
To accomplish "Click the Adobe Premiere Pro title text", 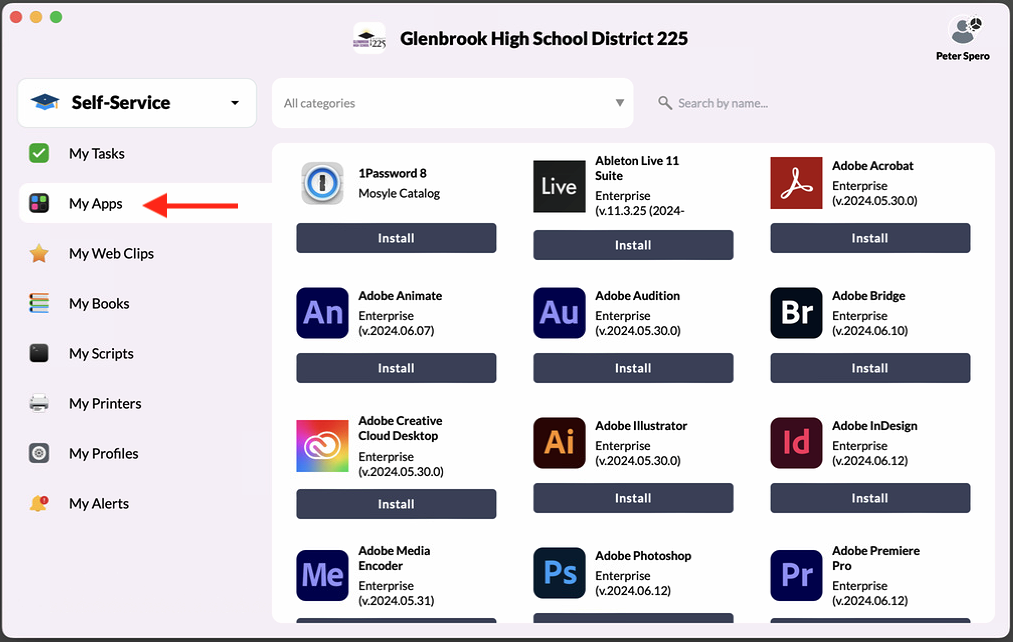I will [x=875, y=558].
